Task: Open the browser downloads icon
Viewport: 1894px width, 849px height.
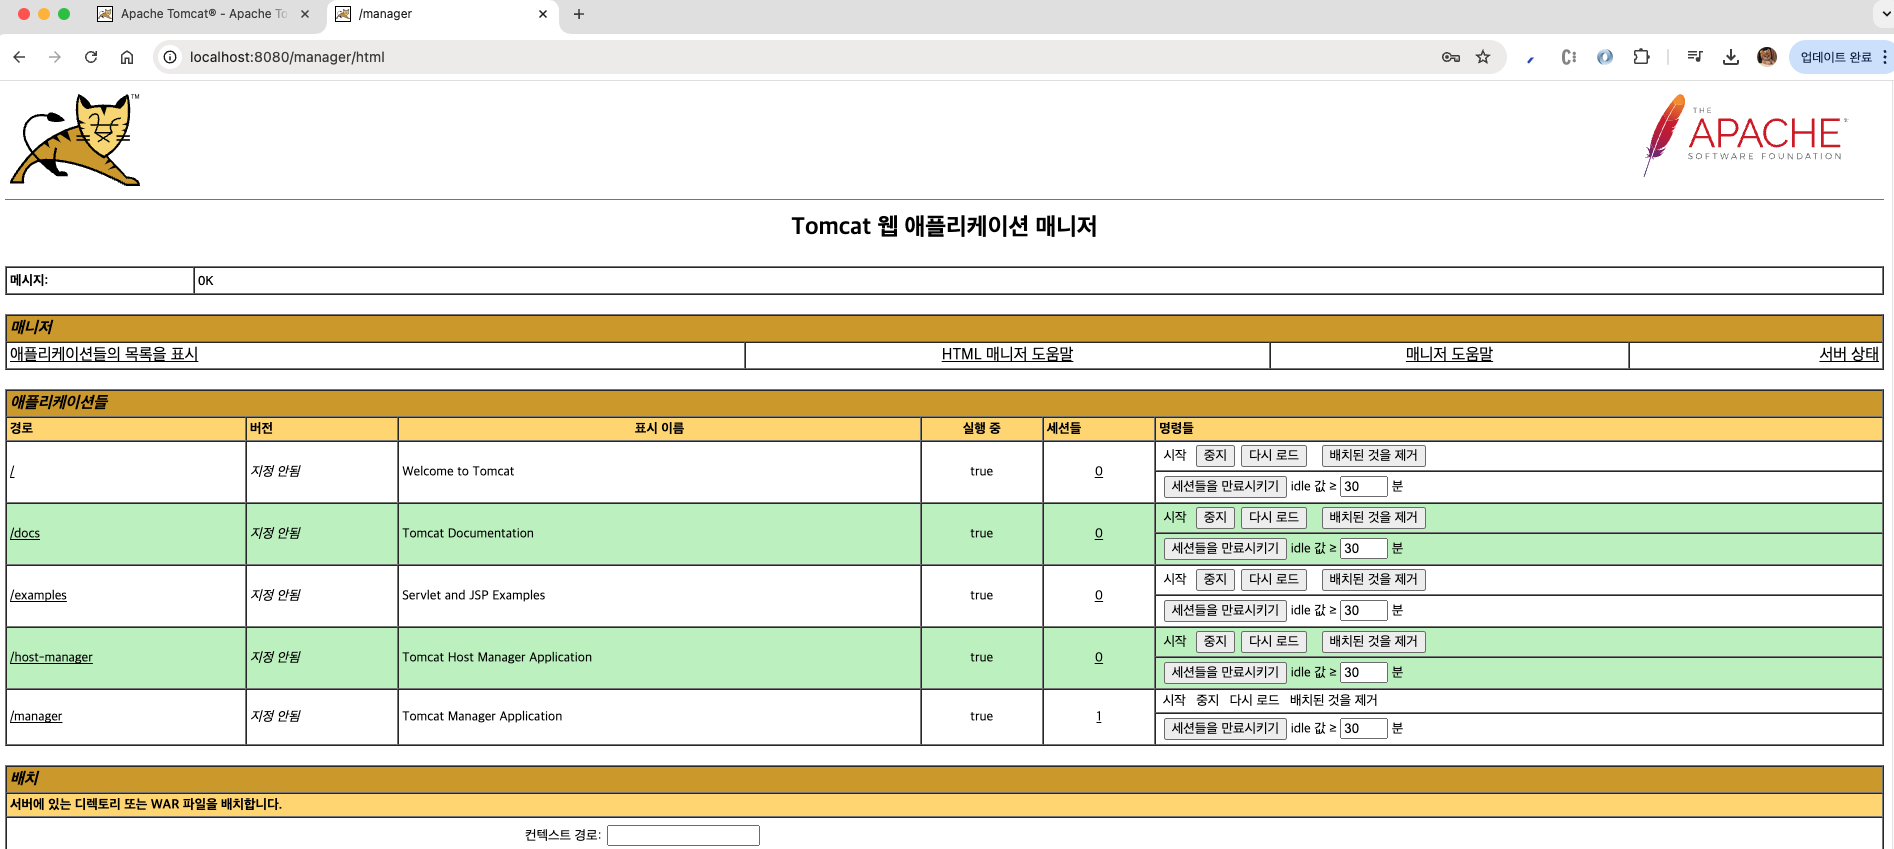Action: [1731, 57]
